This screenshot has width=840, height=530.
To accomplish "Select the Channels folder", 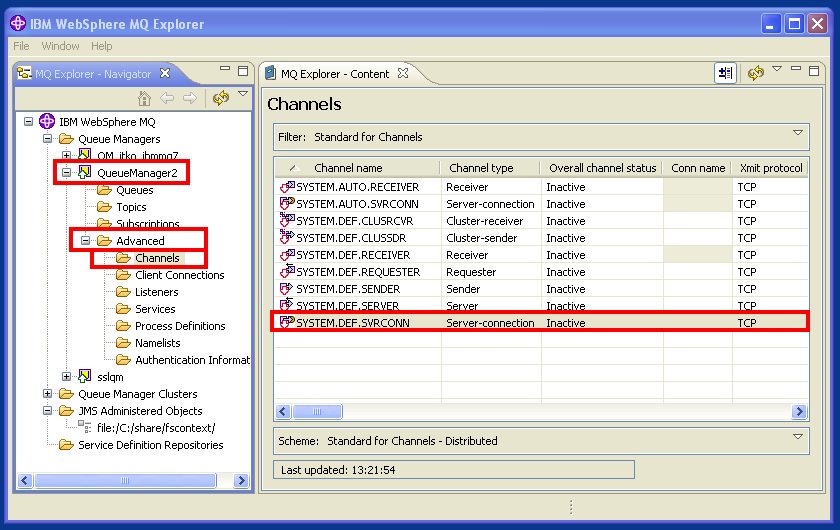I will [x=158, y=258].
